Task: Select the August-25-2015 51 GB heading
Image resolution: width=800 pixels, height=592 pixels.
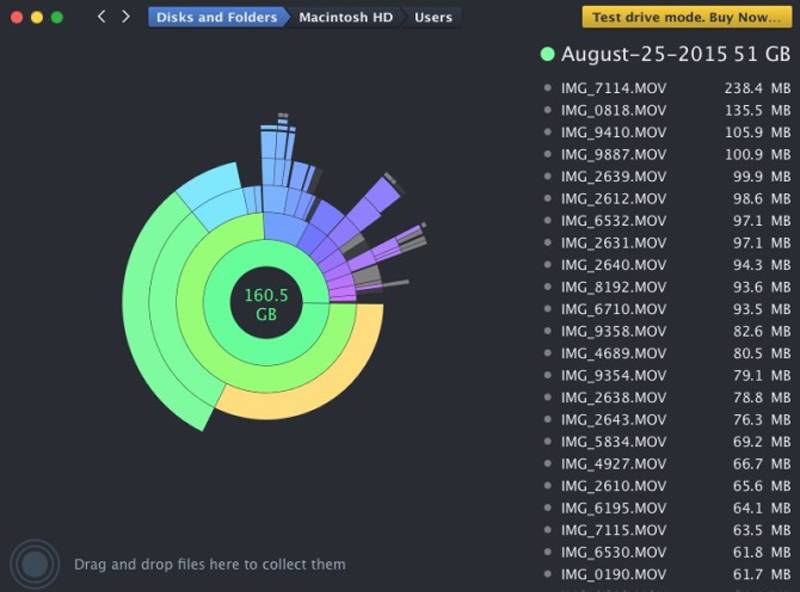Action: [x=676, y=54]
